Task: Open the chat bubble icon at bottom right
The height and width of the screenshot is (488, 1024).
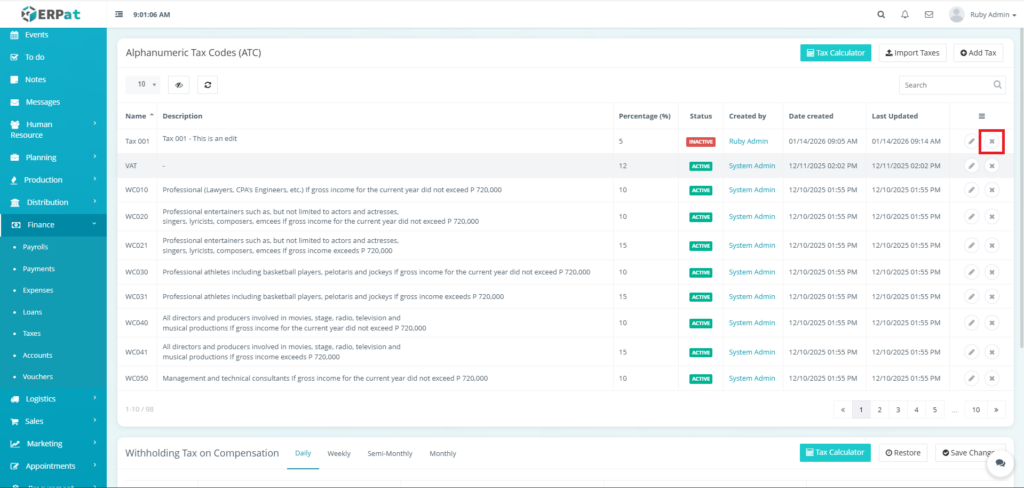Action: pyautogui.click(x=998, y=464)
